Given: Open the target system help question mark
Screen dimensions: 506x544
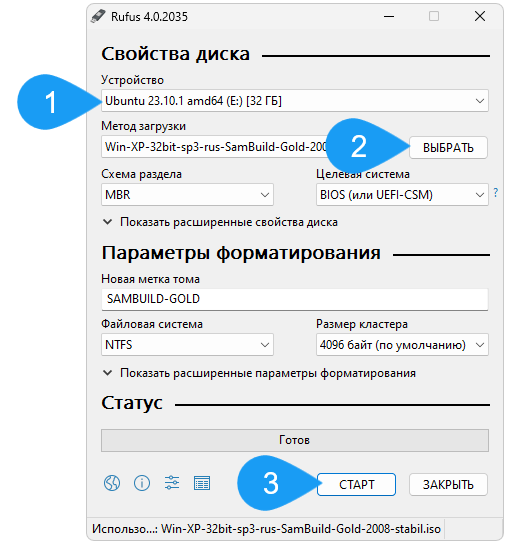Looking at the screenshot, I should [496, 192].
